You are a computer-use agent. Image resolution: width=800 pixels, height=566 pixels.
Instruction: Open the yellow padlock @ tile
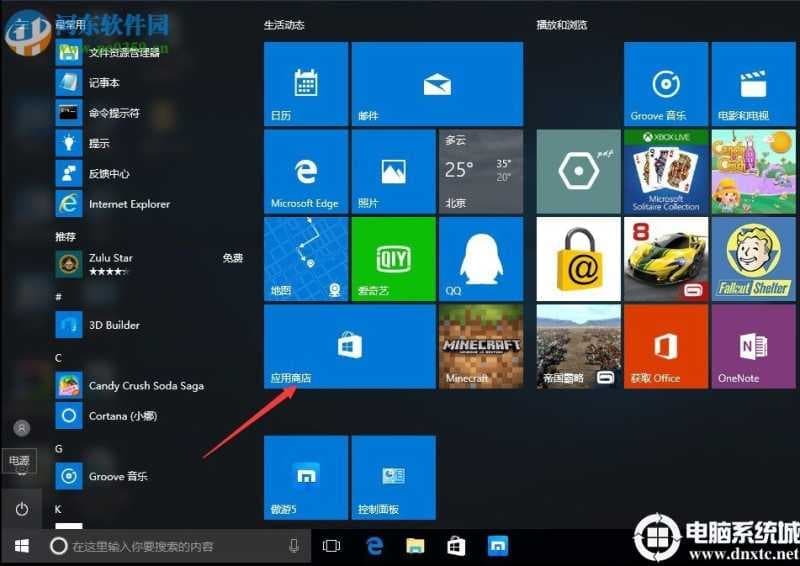coord(579,259)
